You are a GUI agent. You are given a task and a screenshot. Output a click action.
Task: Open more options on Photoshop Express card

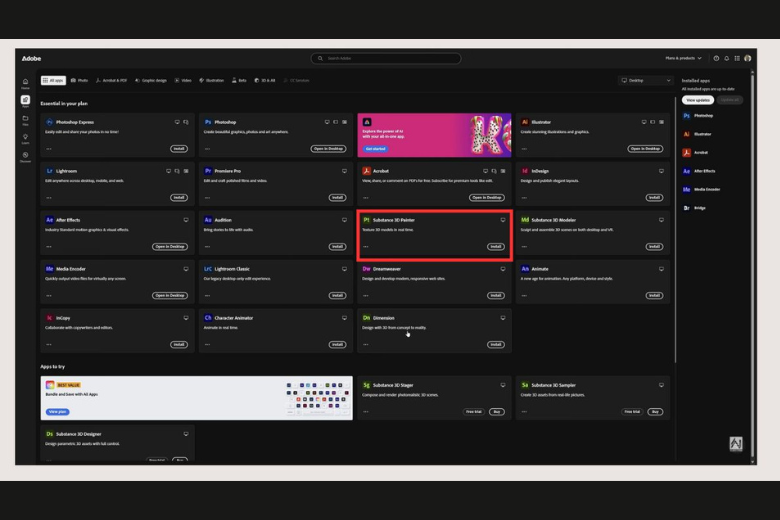(49, 149)
